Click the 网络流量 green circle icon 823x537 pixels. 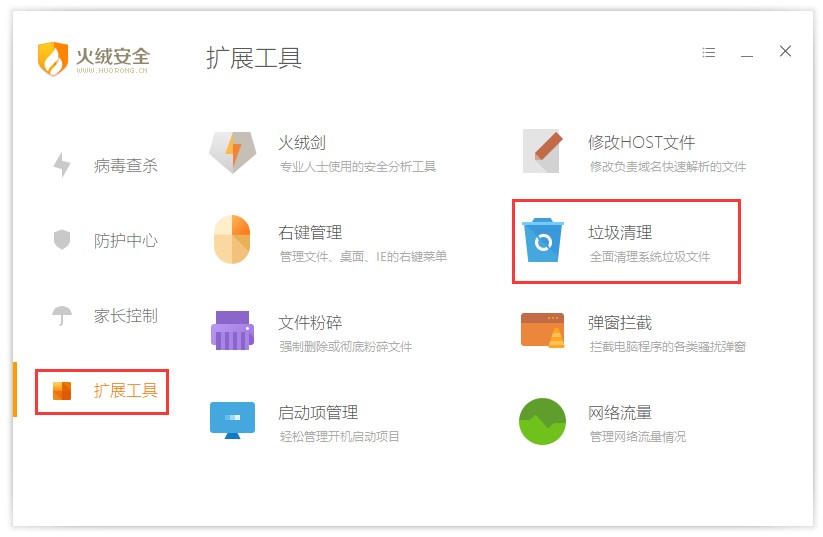coord(543,420)
